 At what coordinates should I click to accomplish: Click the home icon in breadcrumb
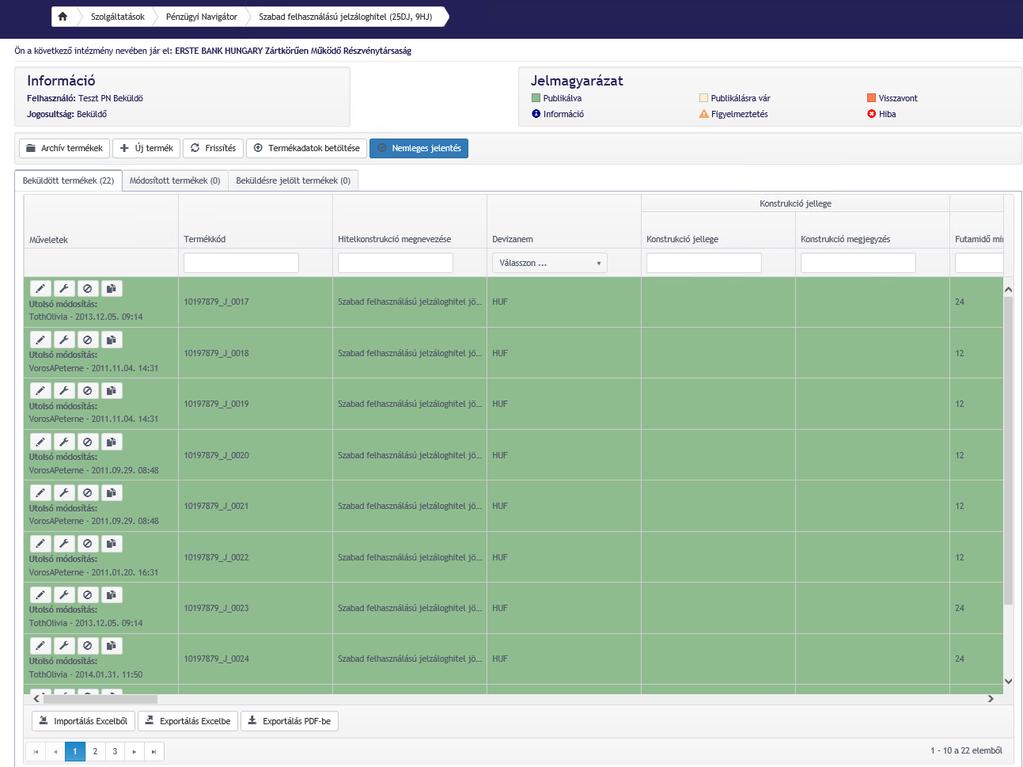[63, 16]
